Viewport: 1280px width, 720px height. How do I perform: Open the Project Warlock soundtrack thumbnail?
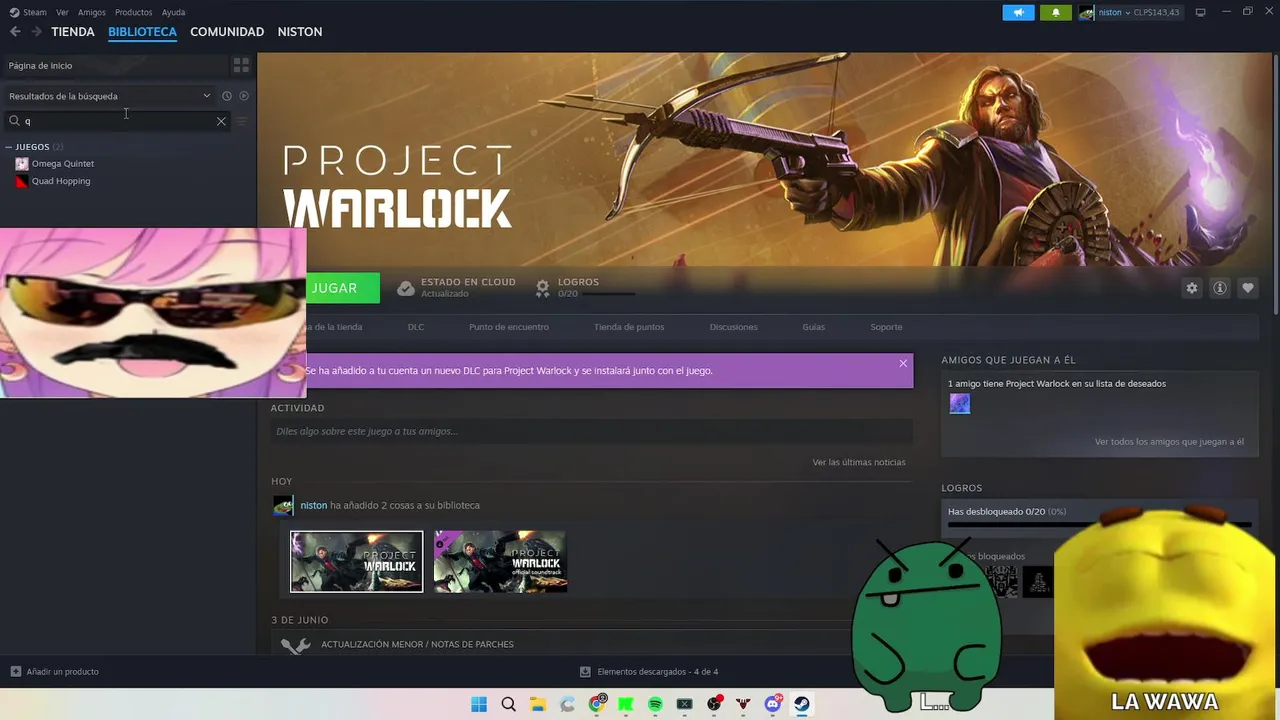pyautogui.click(x=501, y=562)
